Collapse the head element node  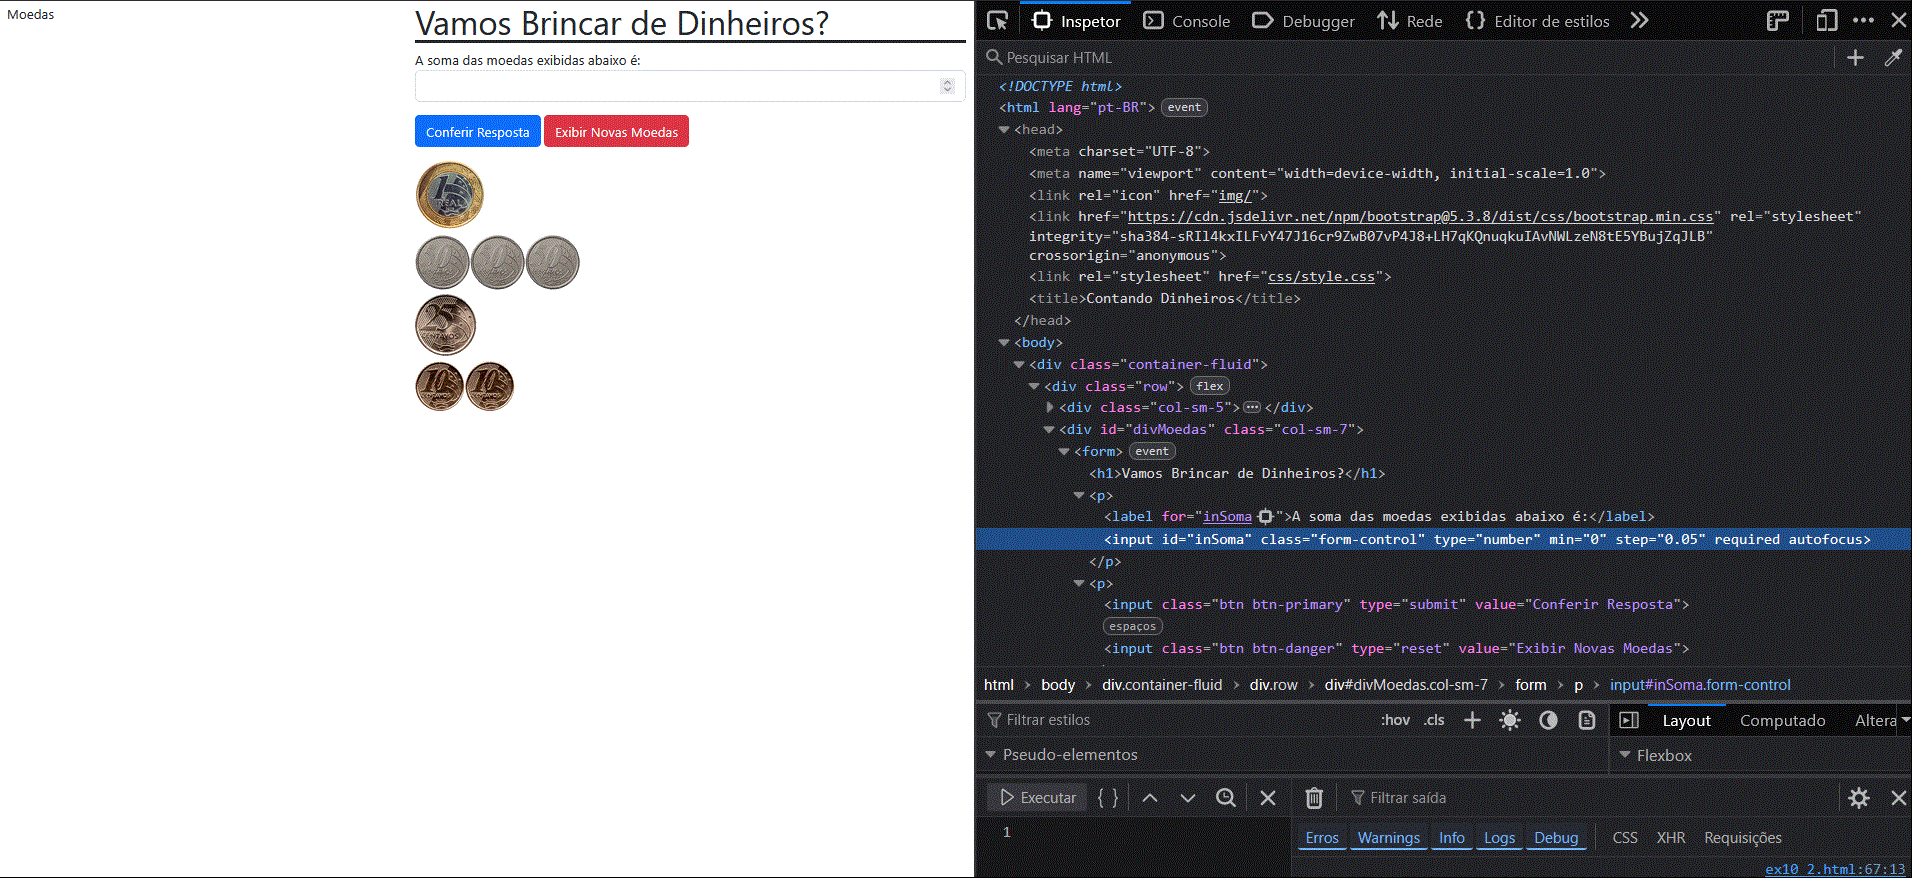click(1004, 130)
